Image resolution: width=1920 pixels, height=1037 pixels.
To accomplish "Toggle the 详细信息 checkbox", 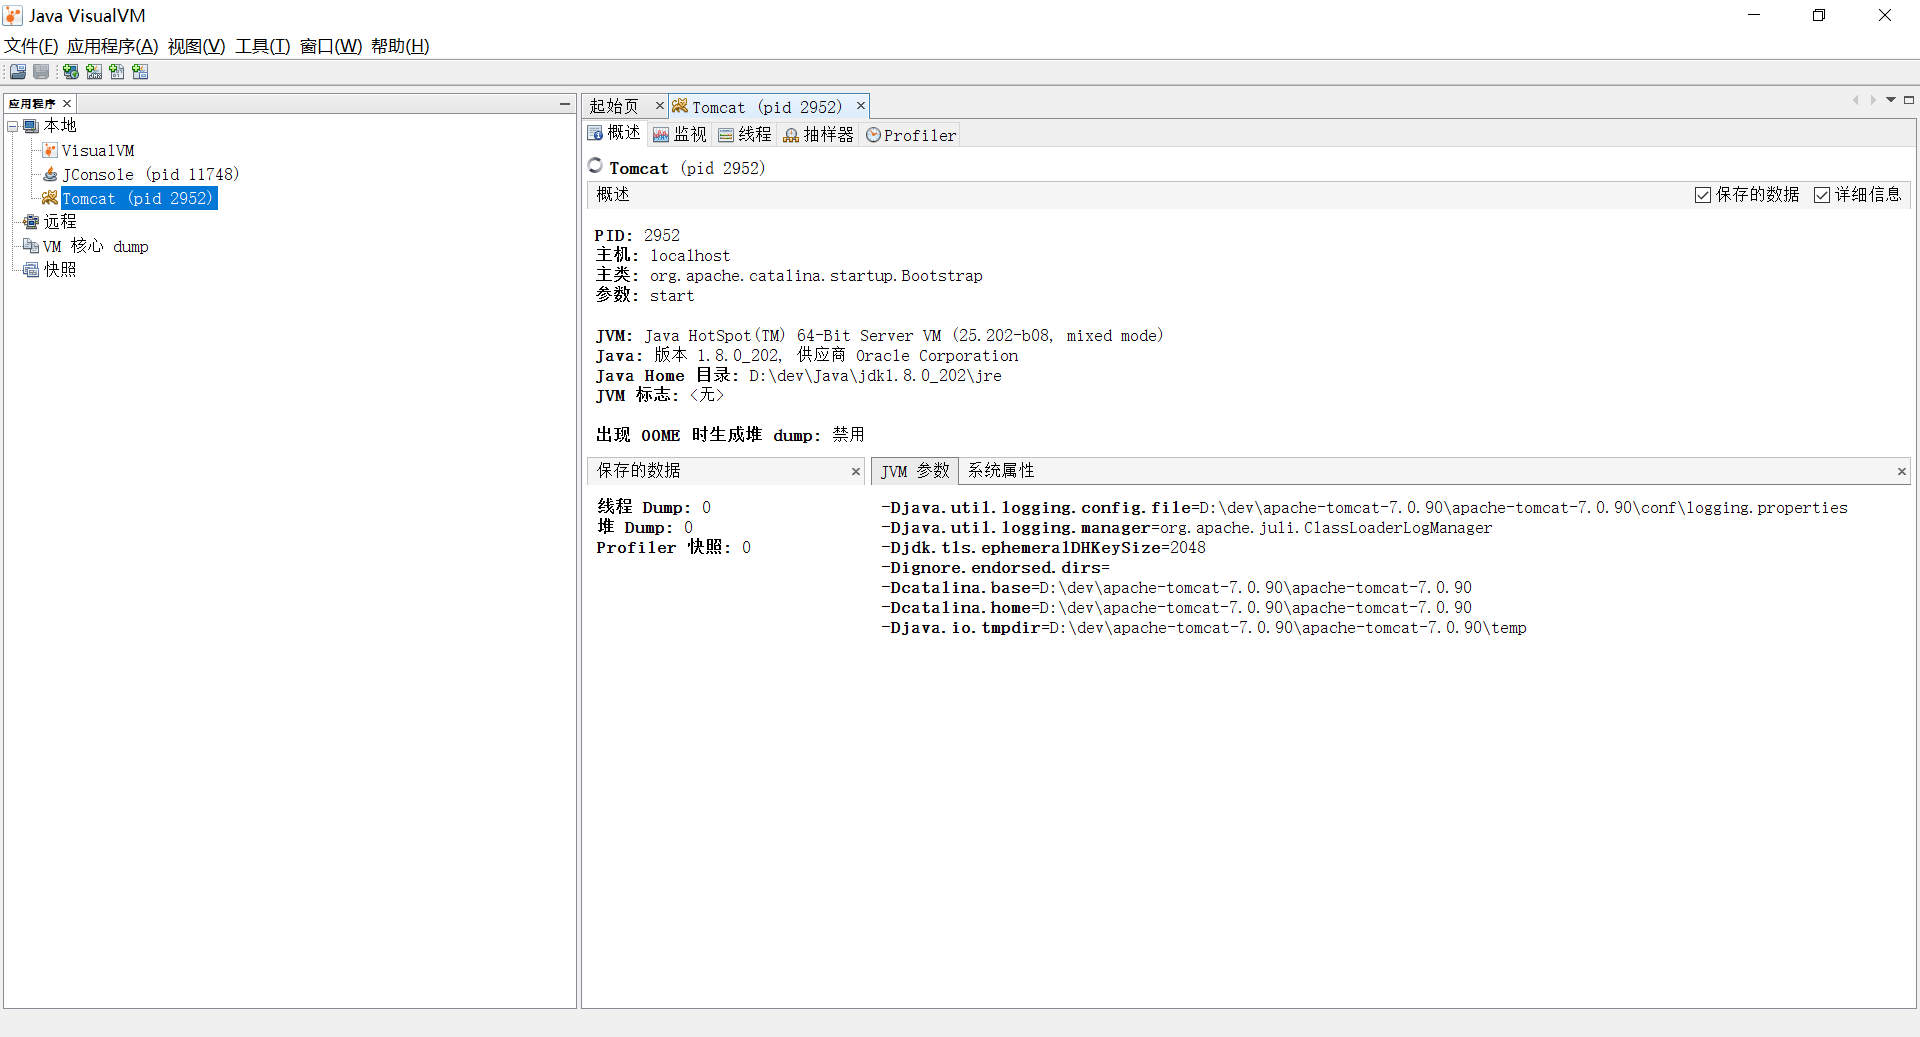I will 1822,195.
